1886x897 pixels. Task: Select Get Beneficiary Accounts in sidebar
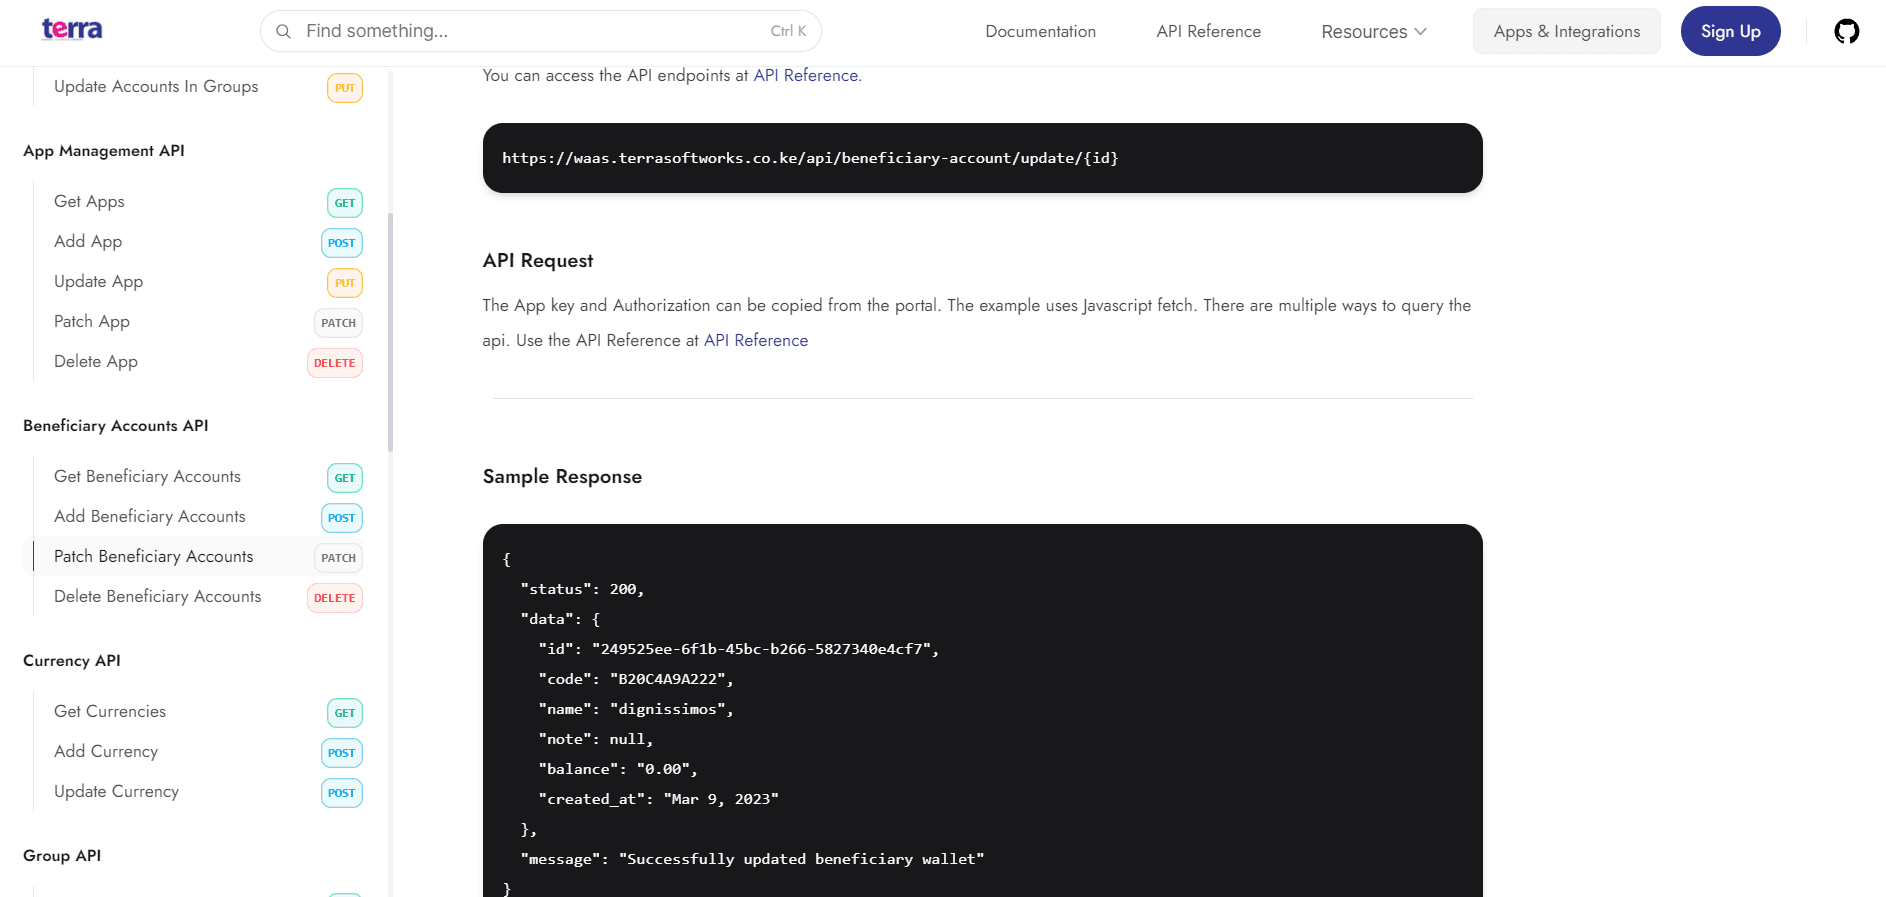pos(147,477)
